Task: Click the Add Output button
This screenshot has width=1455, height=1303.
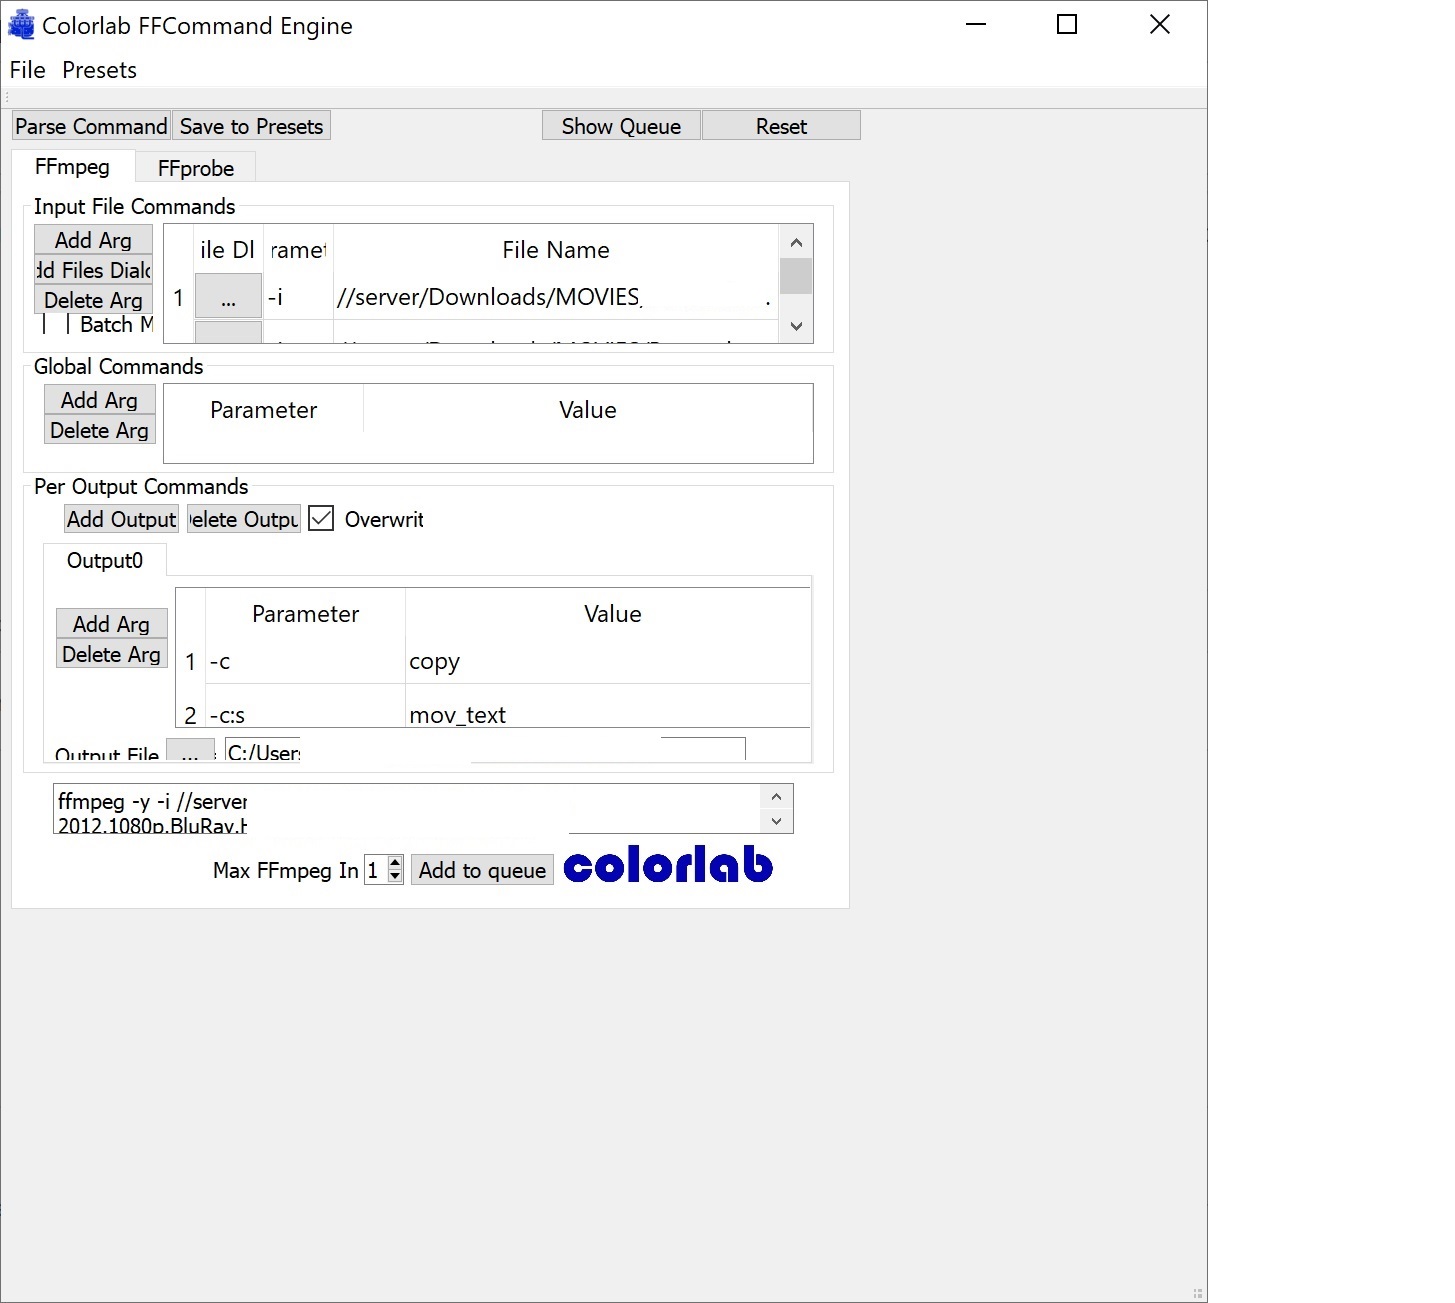Action: (x=121, y=519)
